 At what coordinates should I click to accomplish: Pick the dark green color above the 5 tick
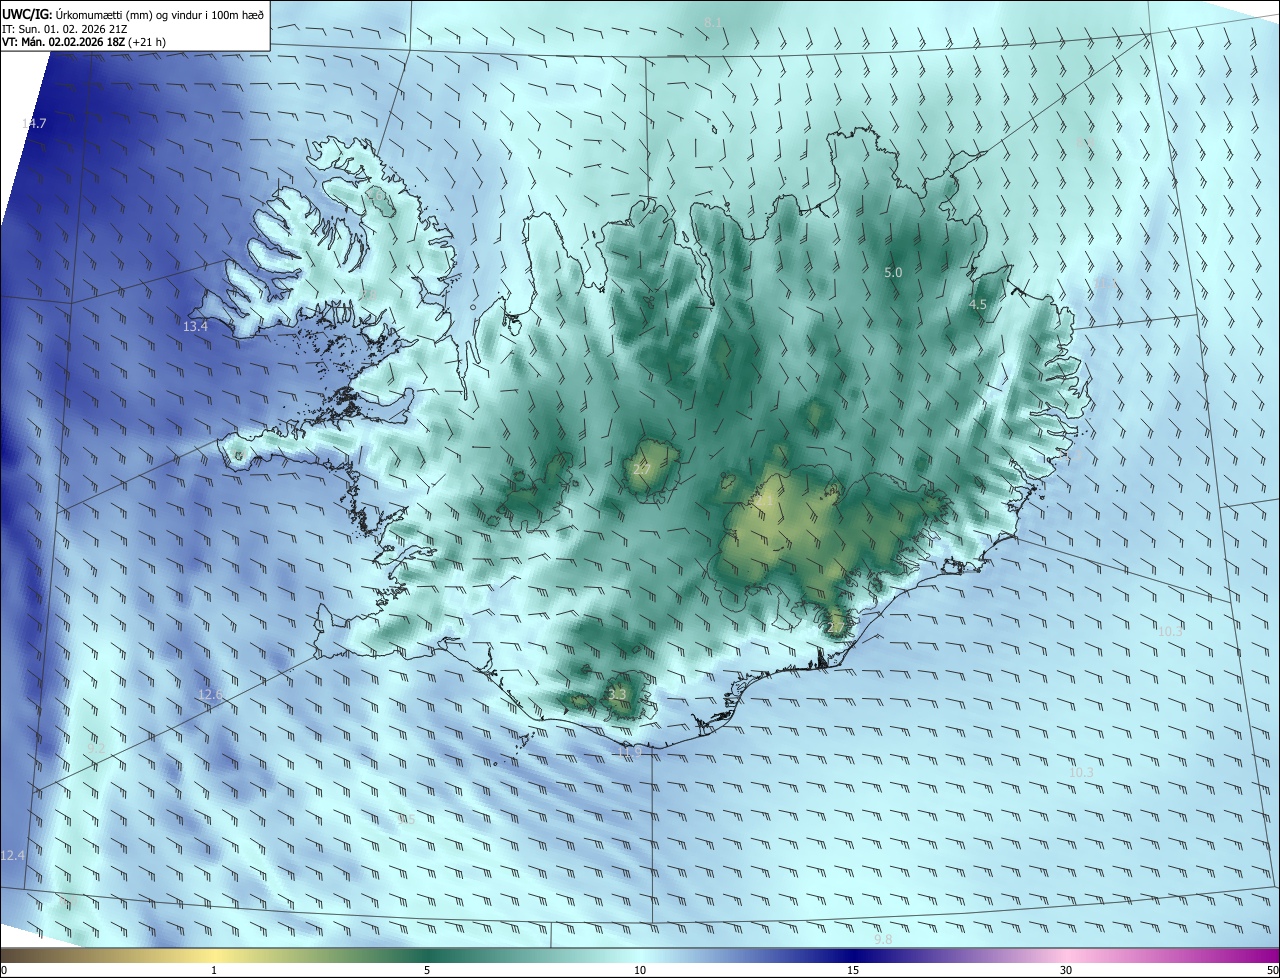427,955
